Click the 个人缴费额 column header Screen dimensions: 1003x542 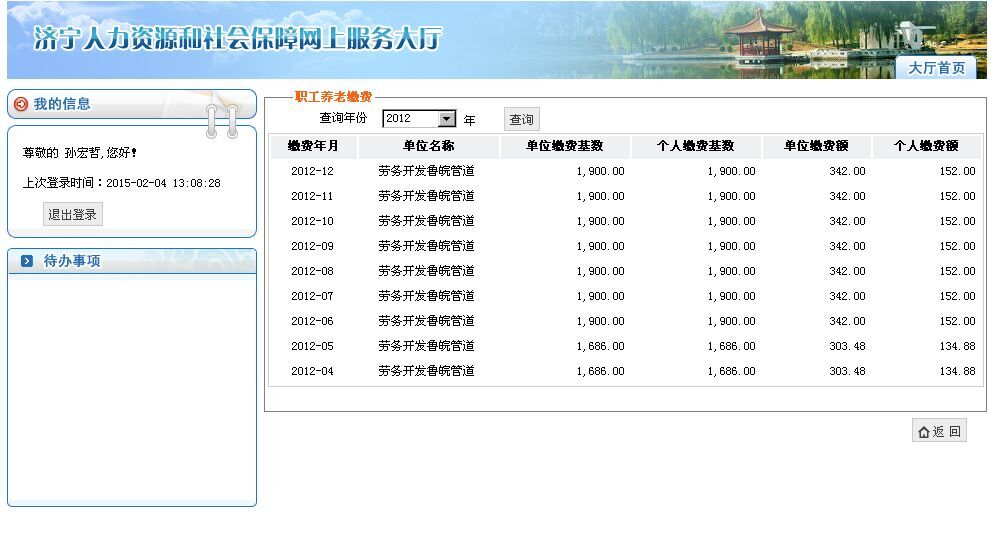click(x=925, y=146)
